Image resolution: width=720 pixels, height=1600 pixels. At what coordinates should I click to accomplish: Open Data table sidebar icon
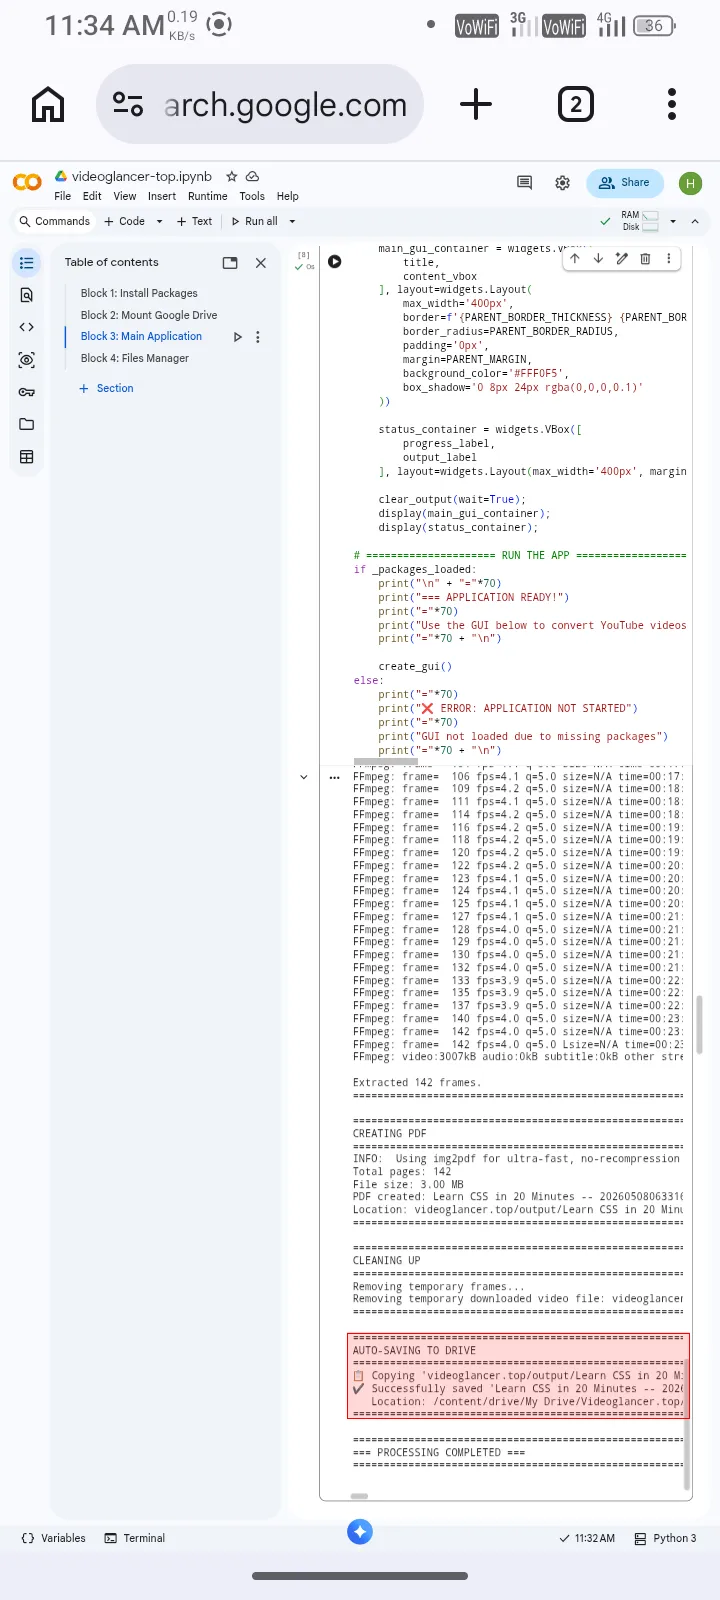27,457
